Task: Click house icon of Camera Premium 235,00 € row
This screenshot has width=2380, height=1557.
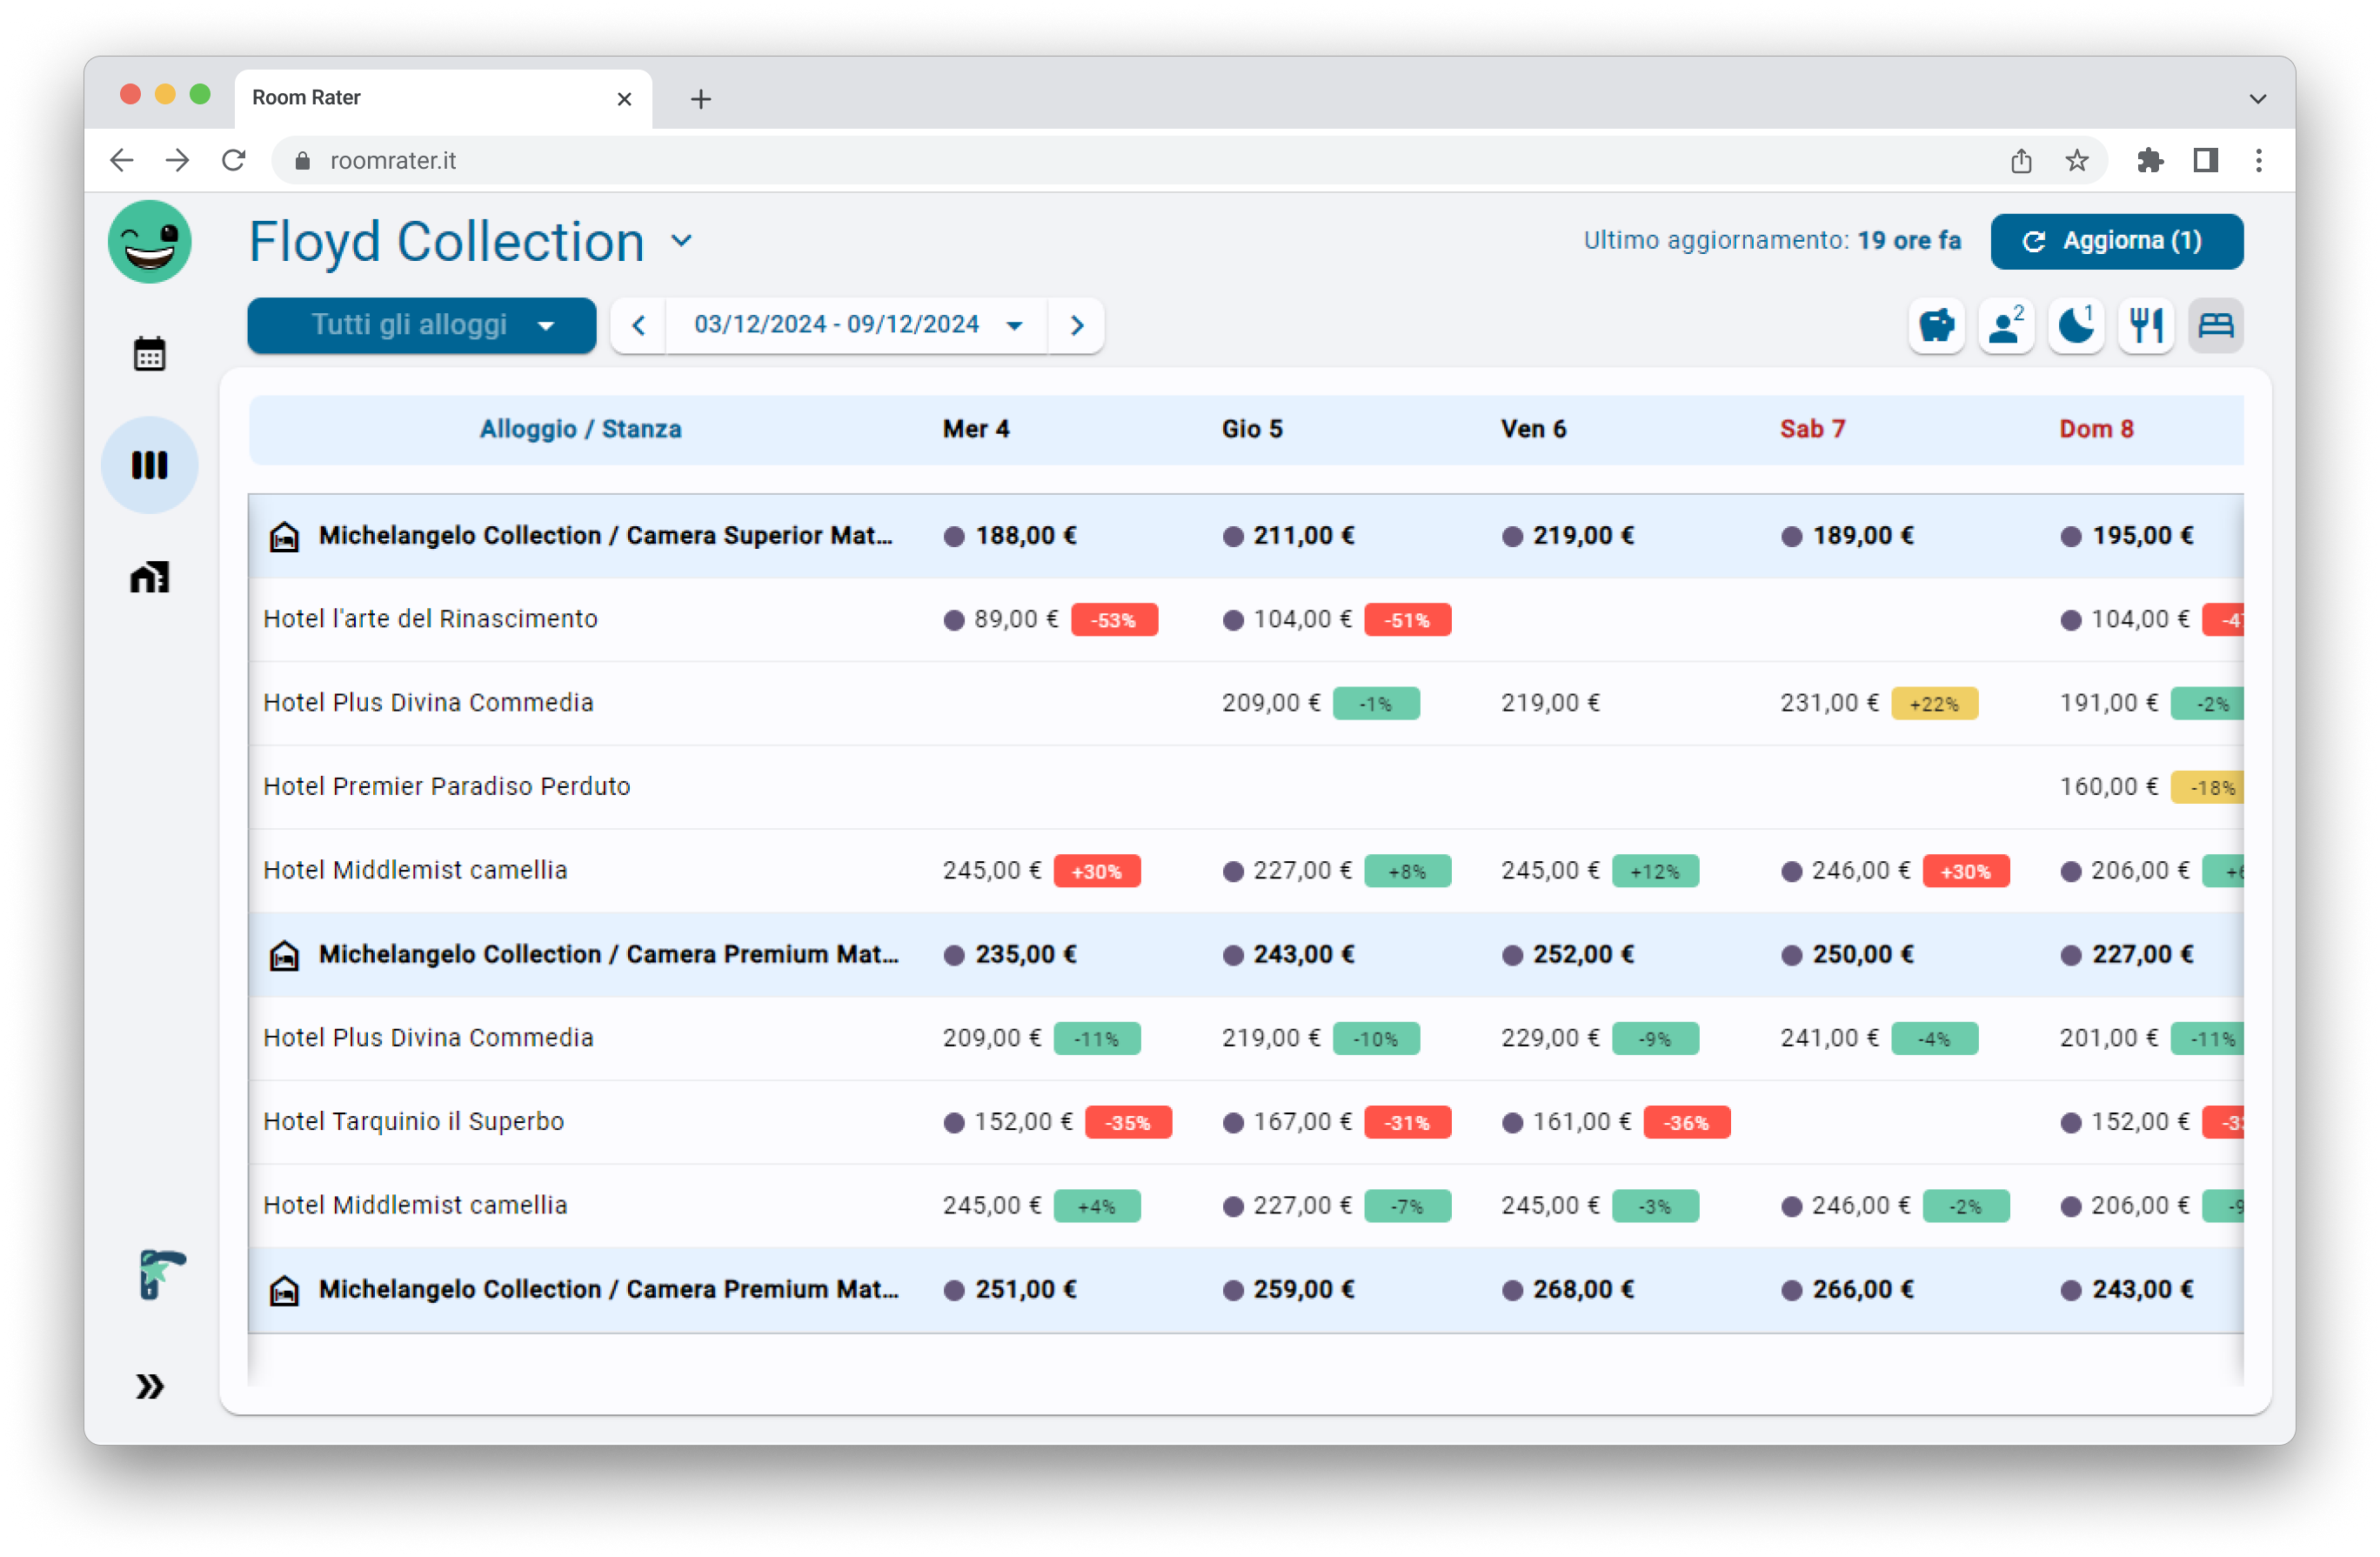Action: pyautogui.click(x=285, y=955)
